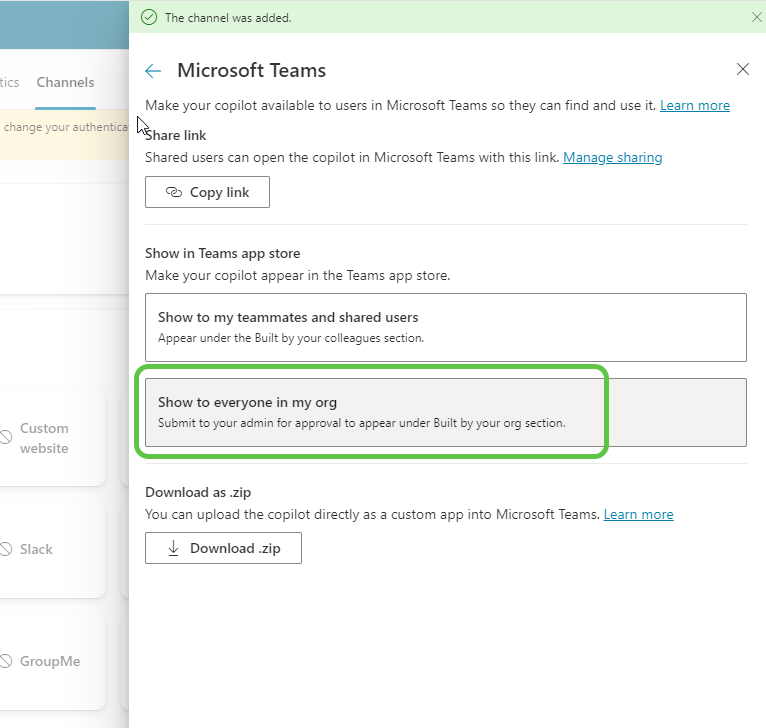Click the blocked icon beside Slack

(6, 549)
